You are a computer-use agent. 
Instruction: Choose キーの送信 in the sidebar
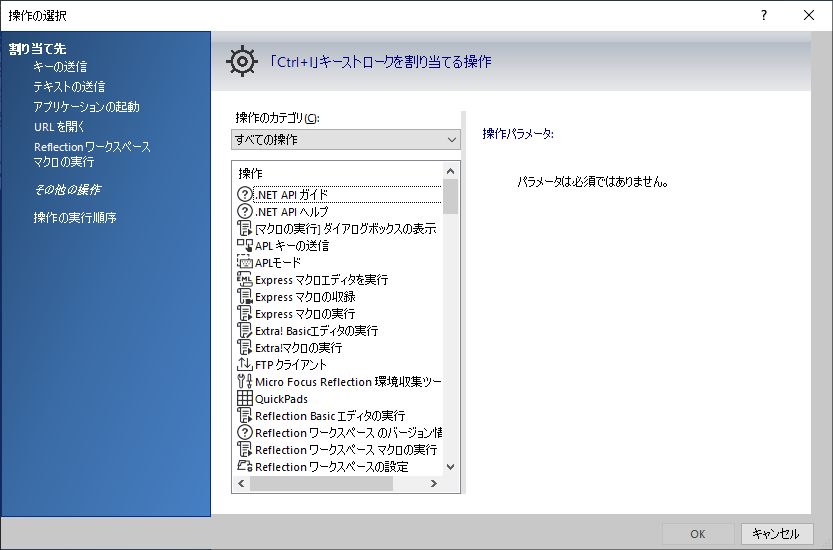tap(60, 67)
